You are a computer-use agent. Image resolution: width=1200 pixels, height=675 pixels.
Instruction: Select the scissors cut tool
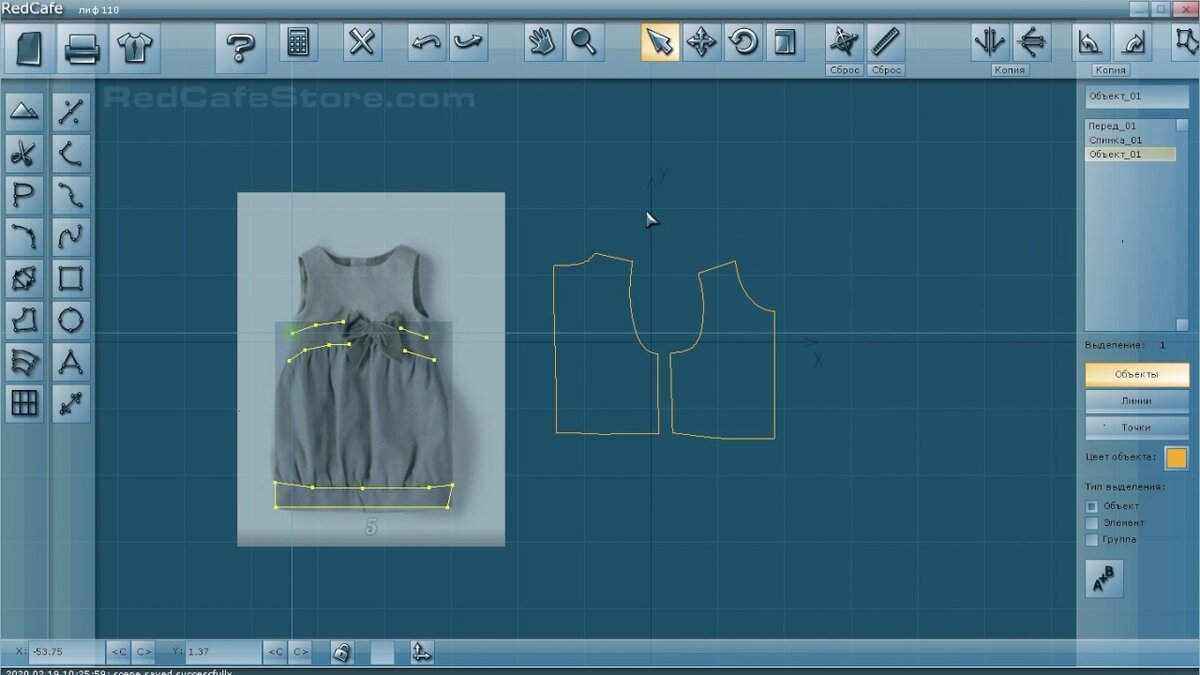coord(25,154)
